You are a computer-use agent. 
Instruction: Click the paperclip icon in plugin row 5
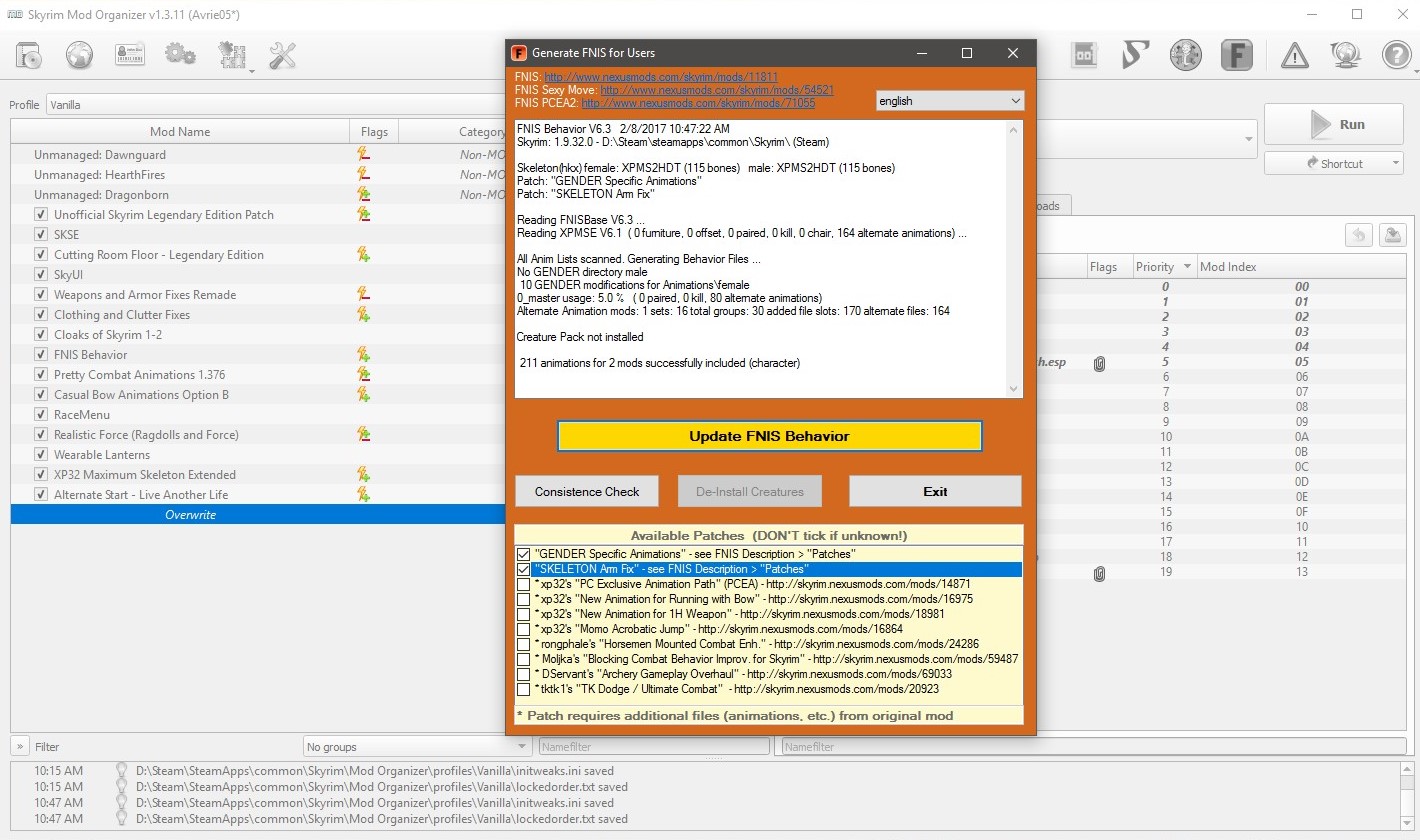pos(1100,363)
